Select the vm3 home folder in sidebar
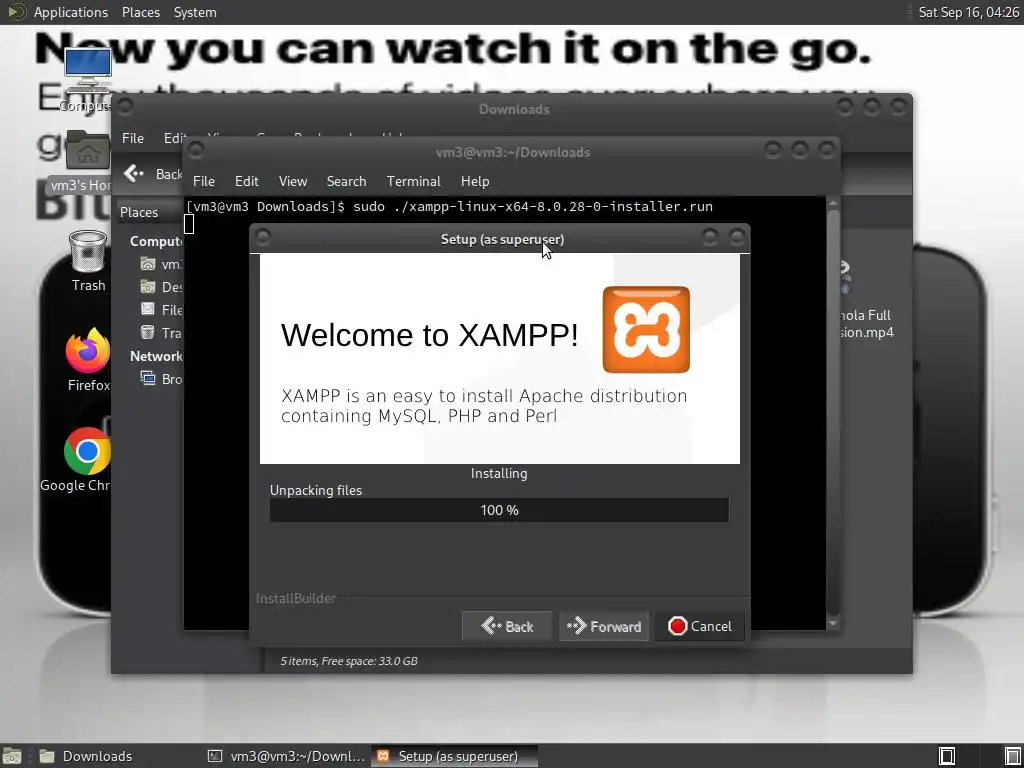The height and width of the screenshot is (768, 1024). point(161,264)
